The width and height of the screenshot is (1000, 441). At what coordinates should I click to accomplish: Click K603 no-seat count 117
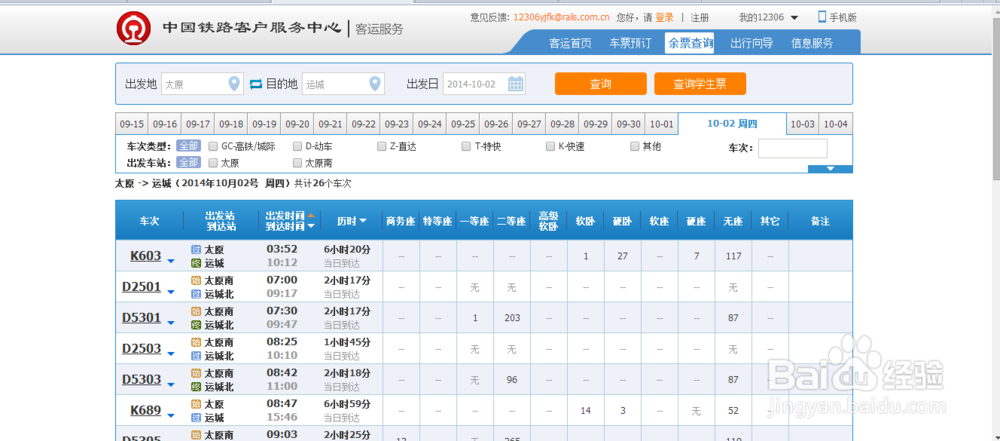coord(733,256)
